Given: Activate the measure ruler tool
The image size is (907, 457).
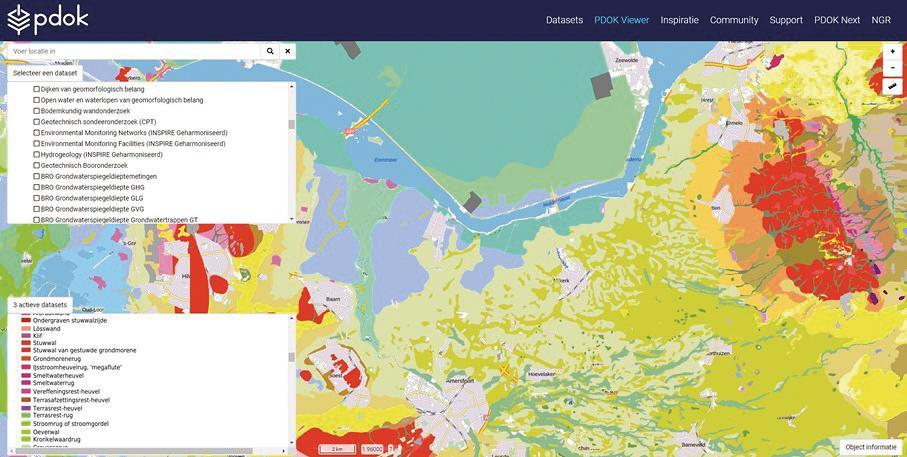Looking at the screenshot, I should click(x=892, y=87).
